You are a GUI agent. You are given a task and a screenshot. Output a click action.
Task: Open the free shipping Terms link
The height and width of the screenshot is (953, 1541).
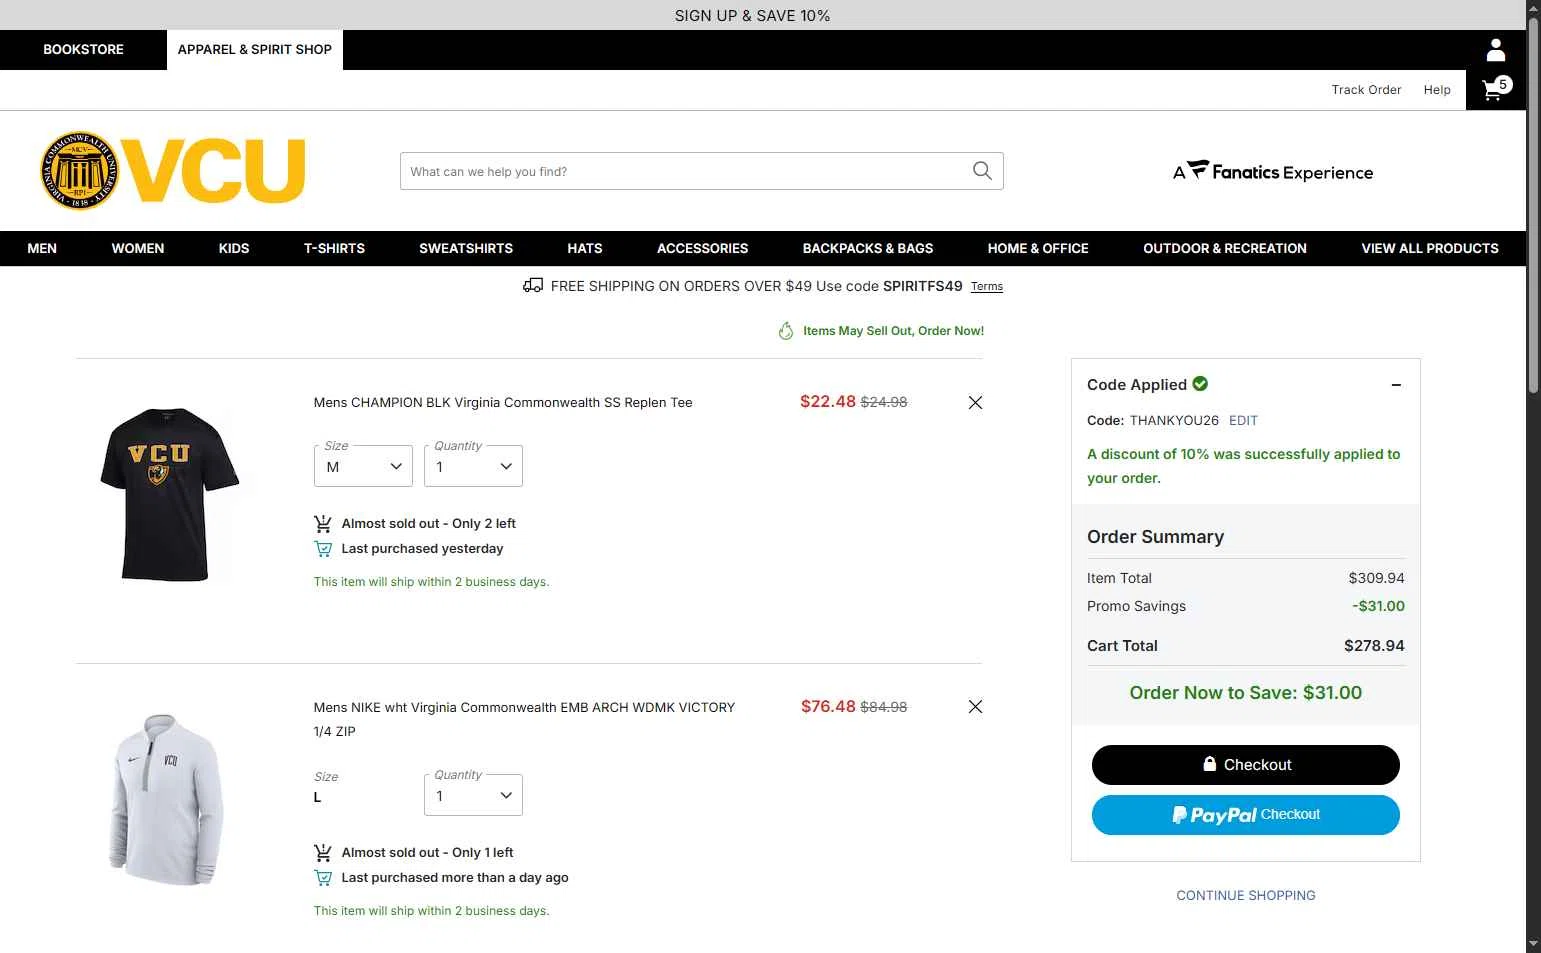coord(986,287)
